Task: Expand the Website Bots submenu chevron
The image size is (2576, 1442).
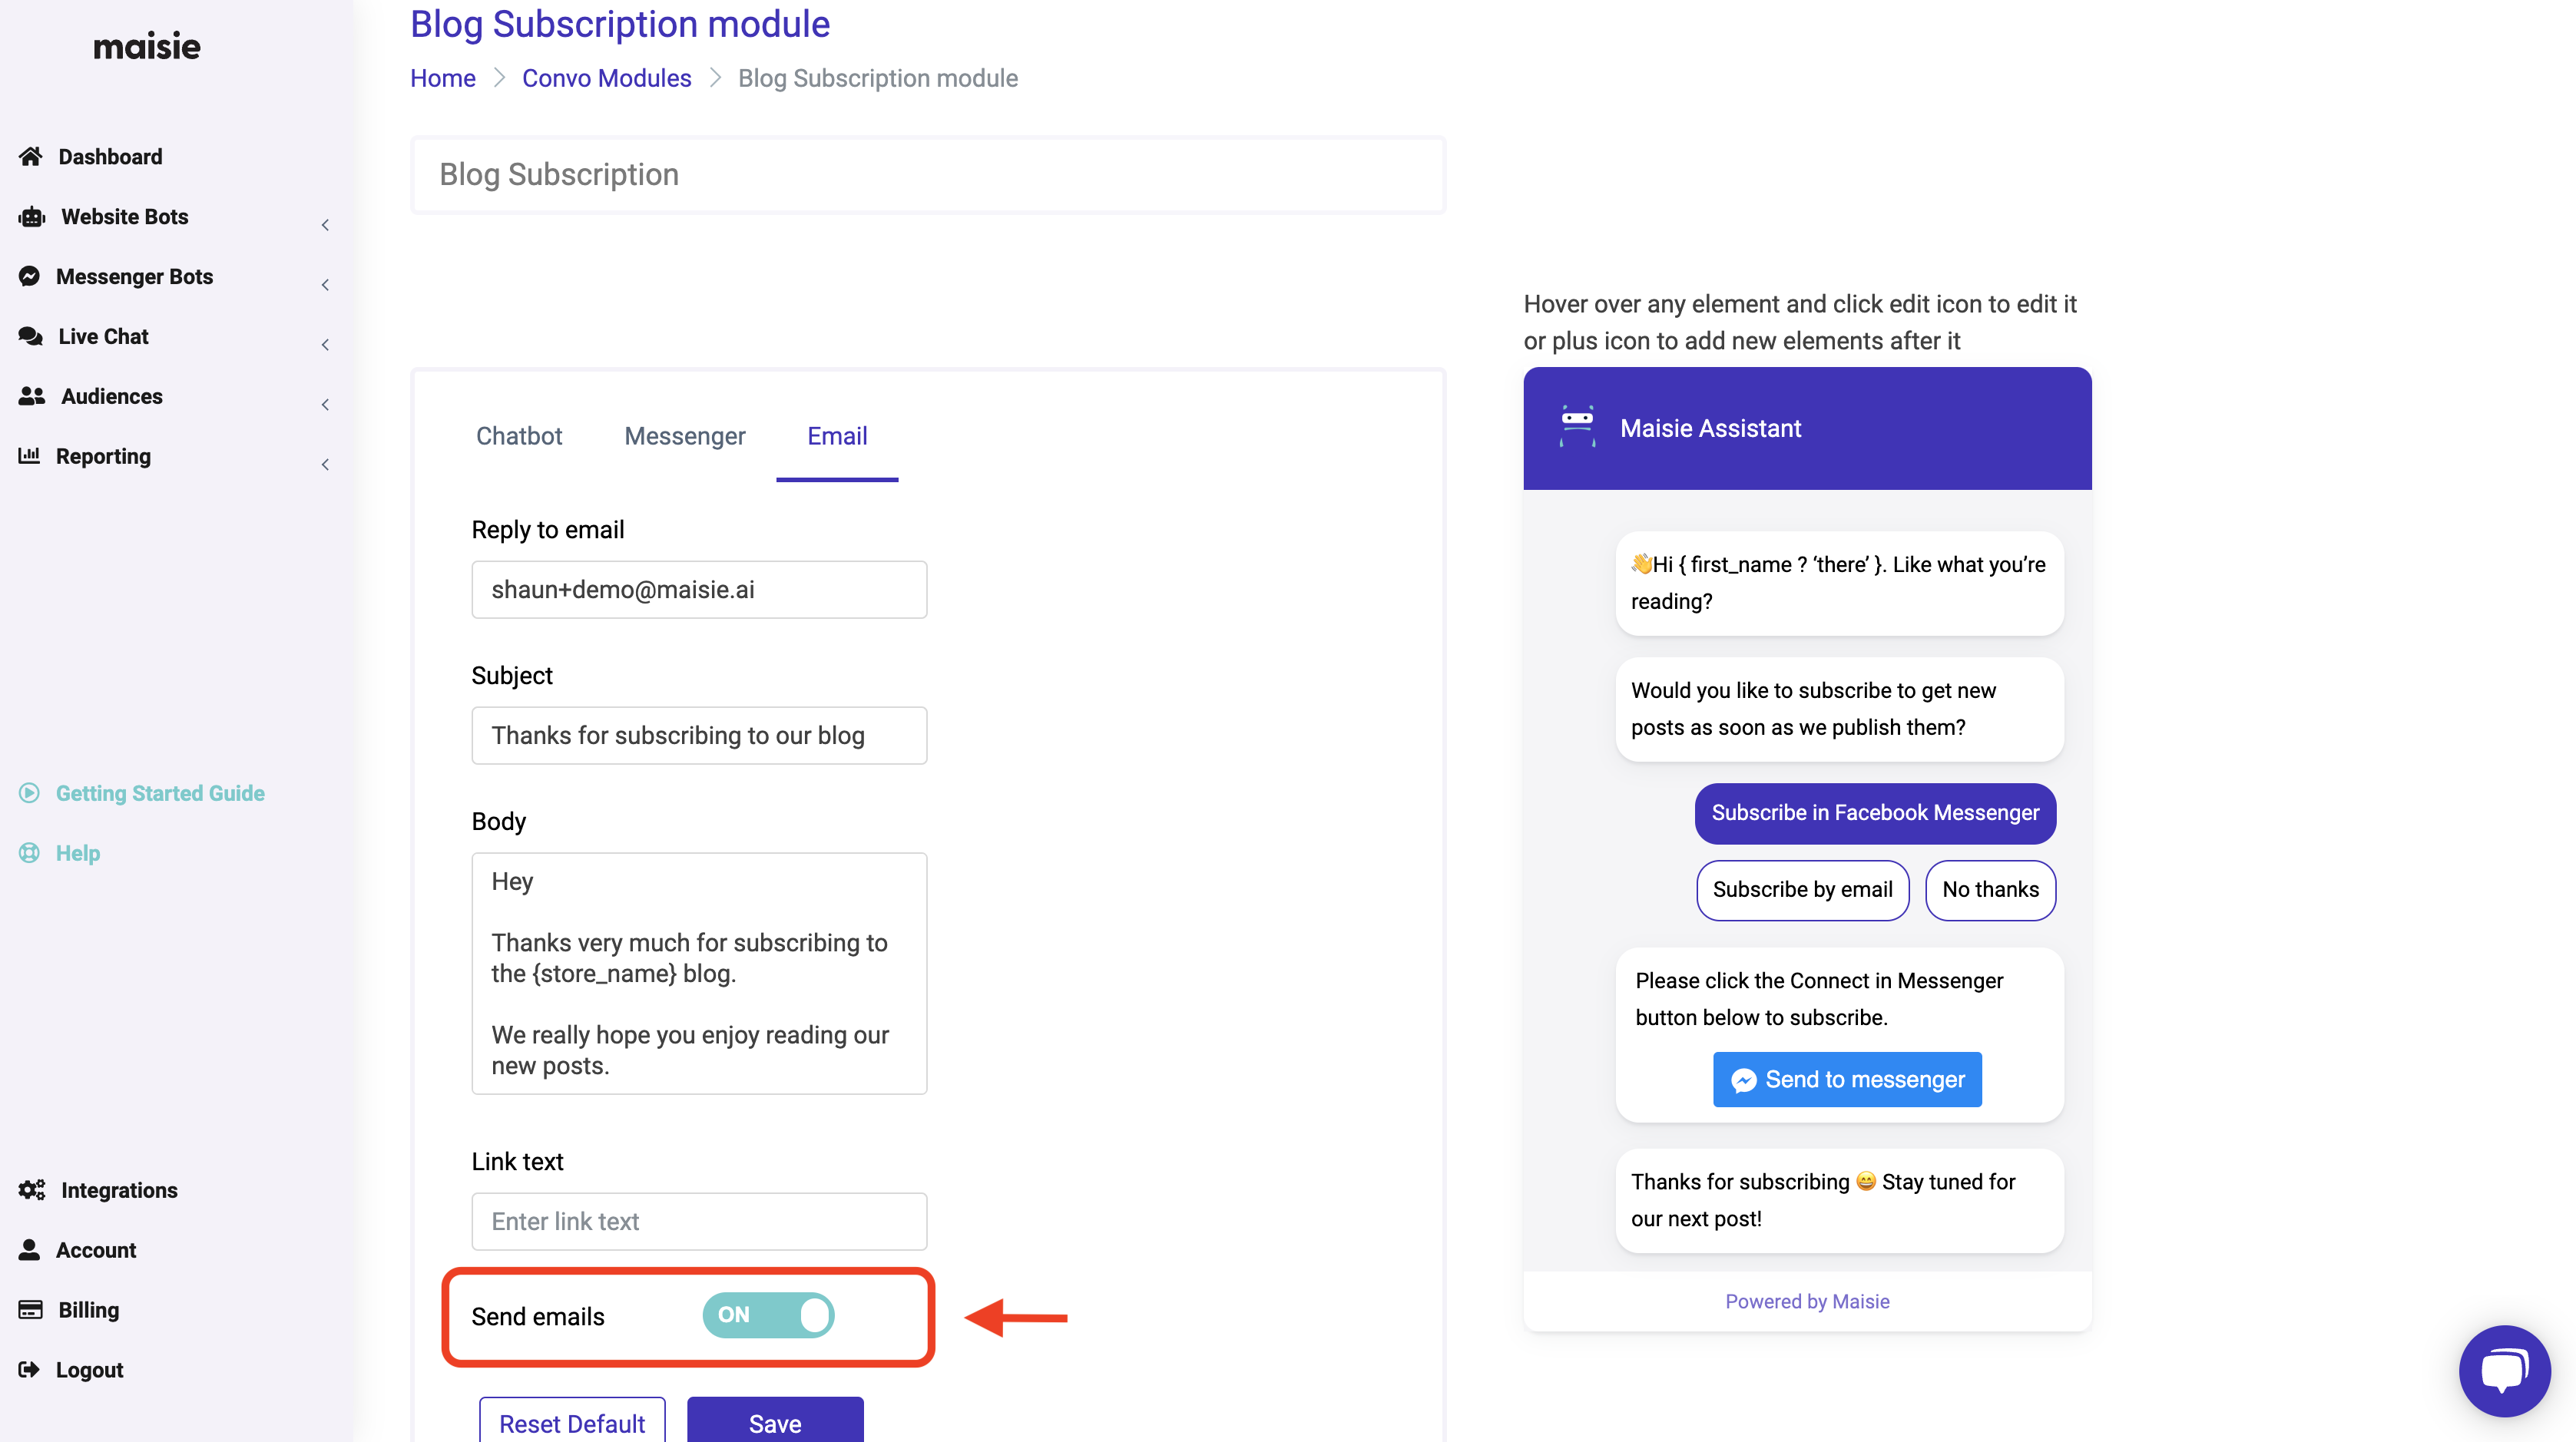Action: pos(325,225)
